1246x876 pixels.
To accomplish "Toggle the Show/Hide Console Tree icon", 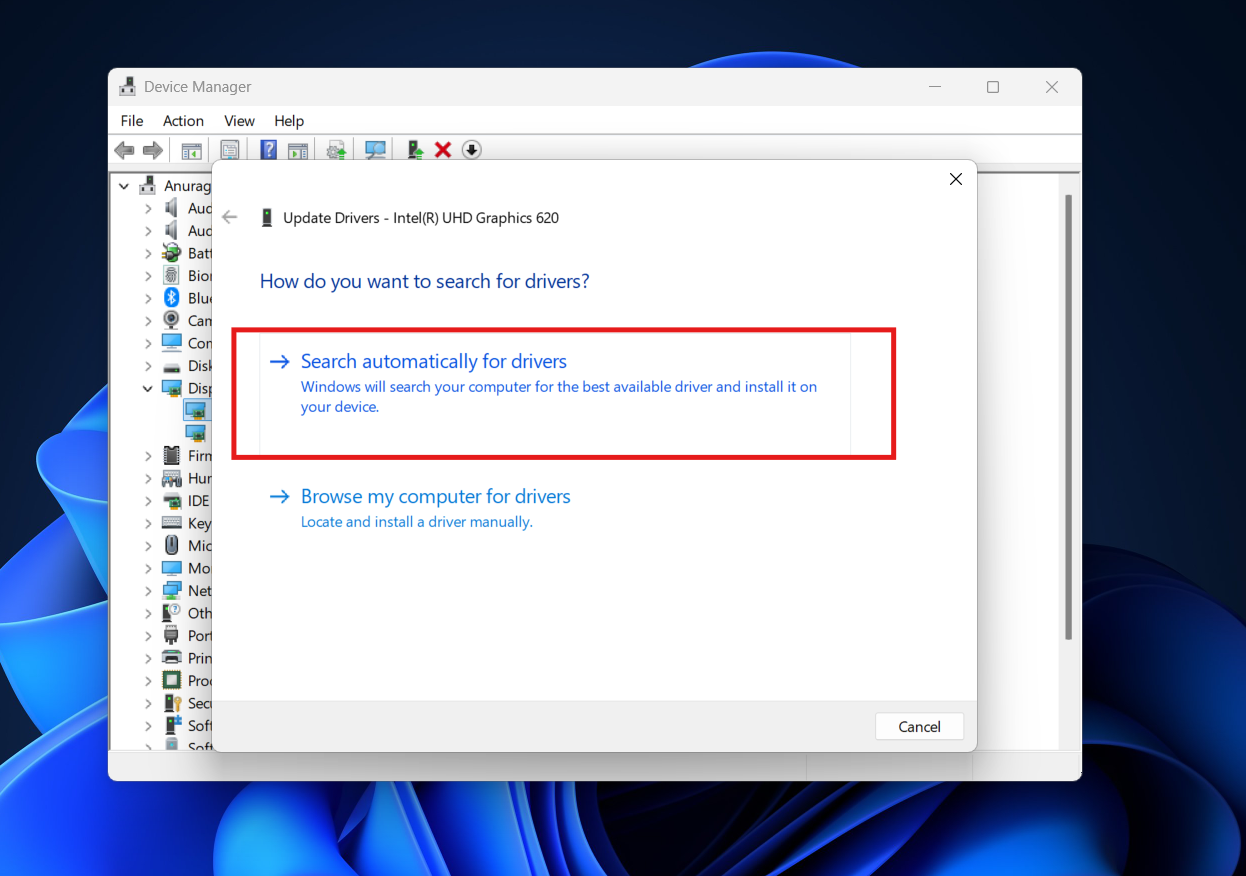I will (x=191, y=149).
